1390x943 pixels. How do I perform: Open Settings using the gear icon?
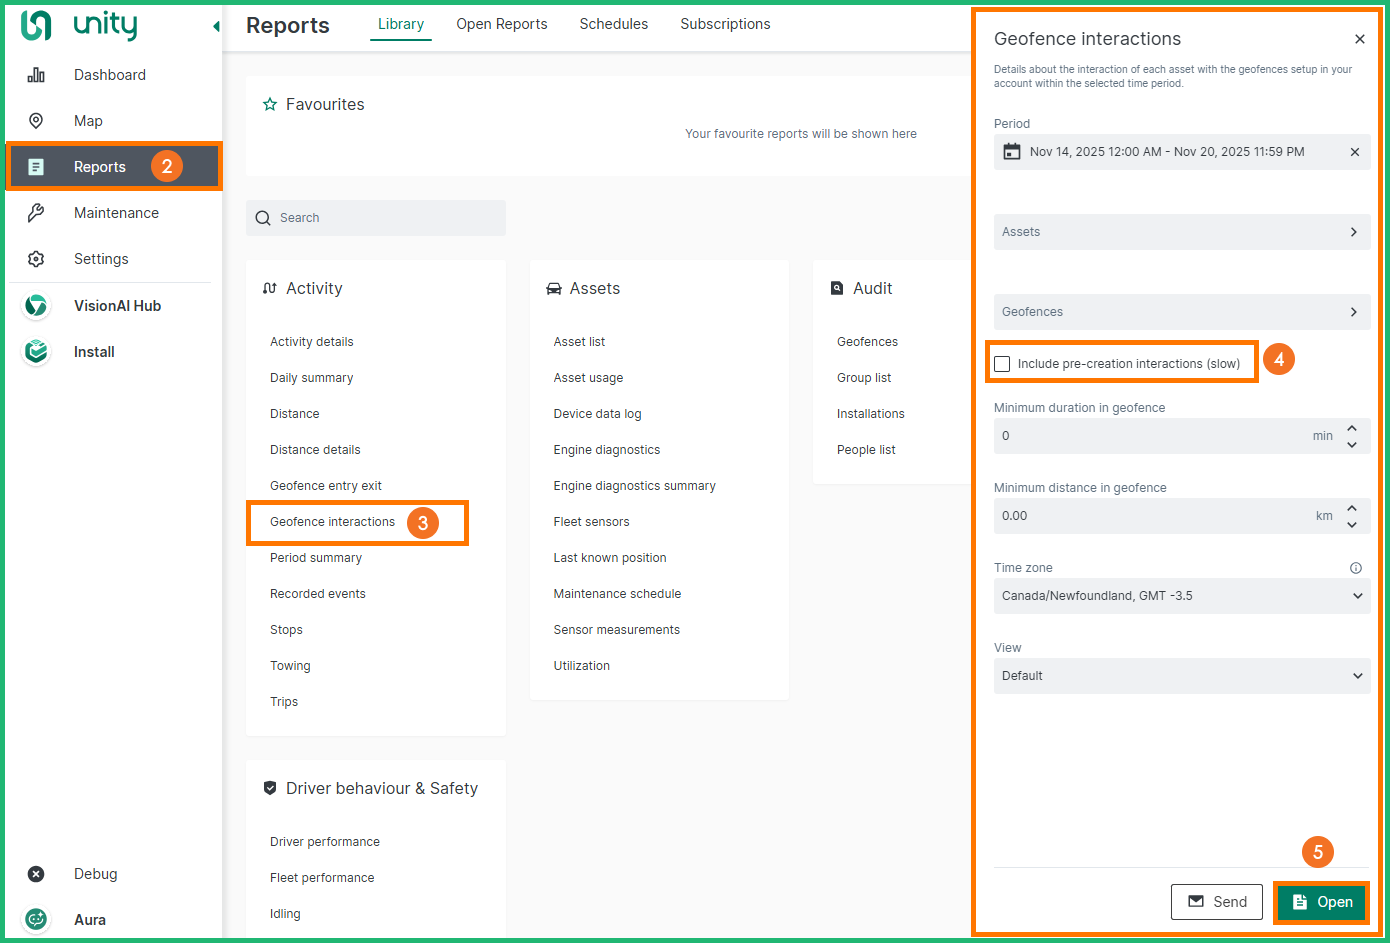point(36,259)
